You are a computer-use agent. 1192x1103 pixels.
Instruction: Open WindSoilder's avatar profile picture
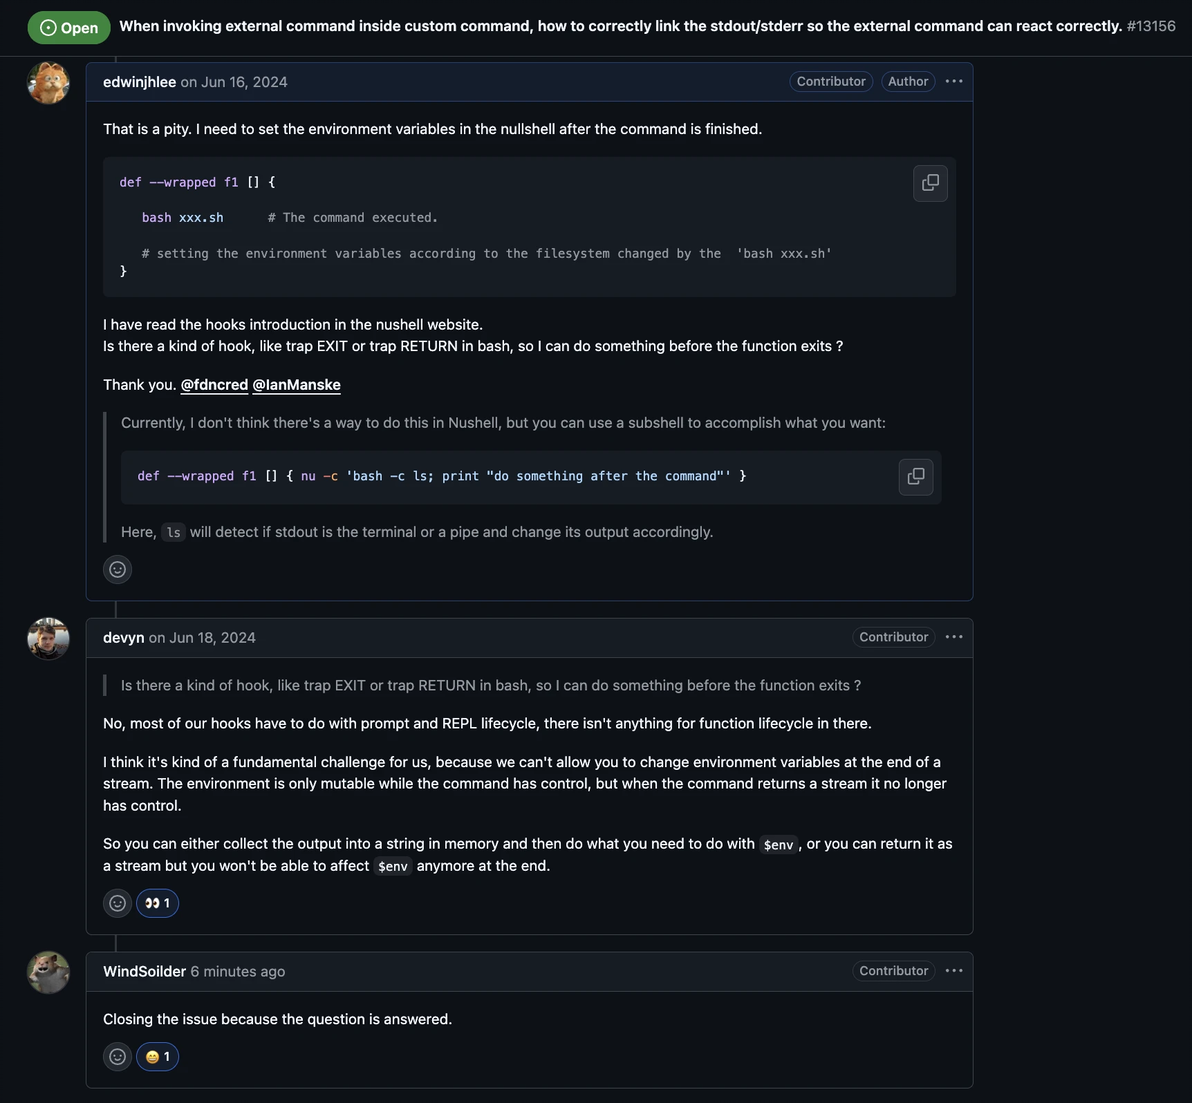[x=48, y=972]
